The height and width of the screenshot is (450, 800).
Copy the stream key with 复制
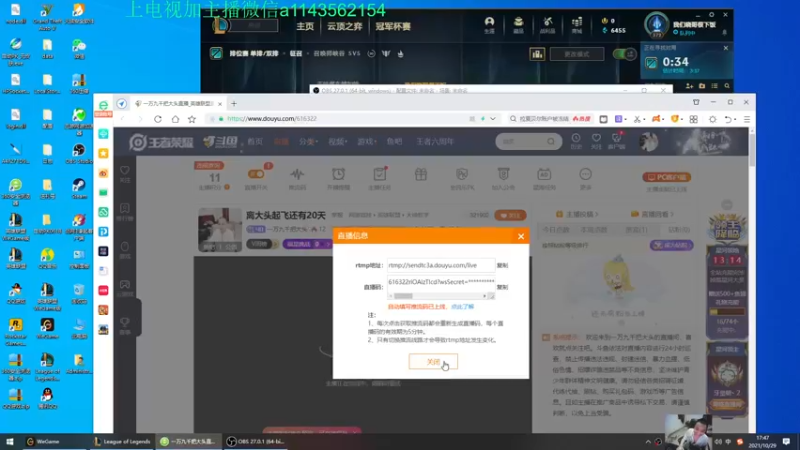tap(502, 287)
